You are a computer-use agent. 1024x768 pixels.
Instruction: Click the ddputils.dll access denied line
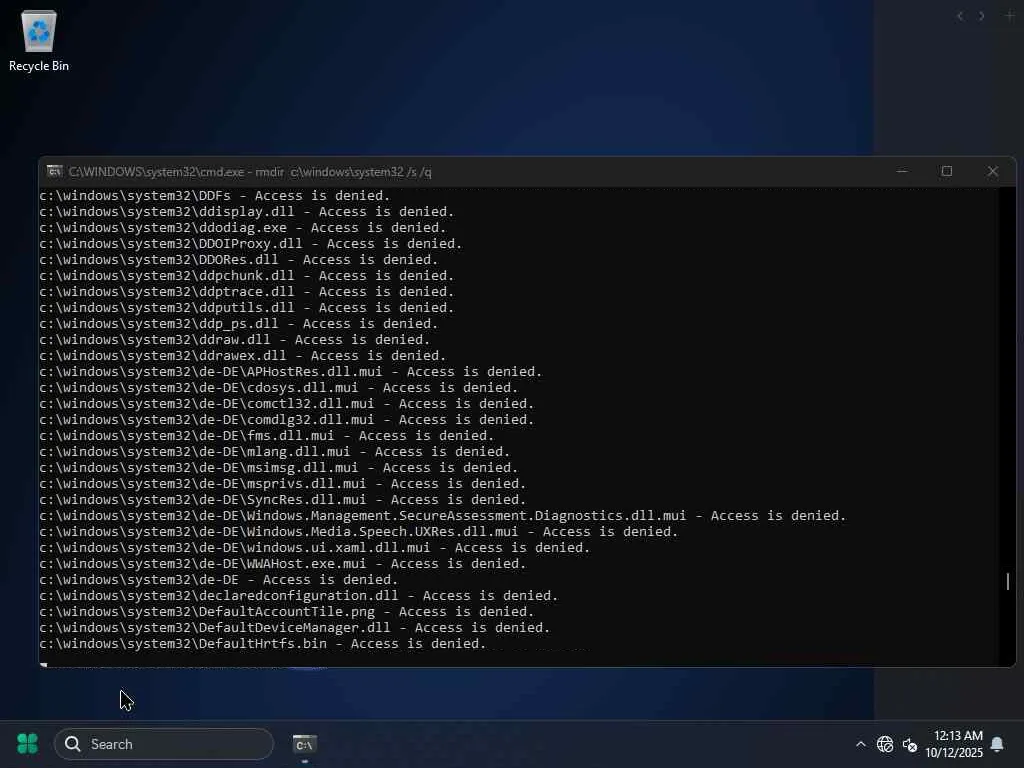tap(247, 308)
